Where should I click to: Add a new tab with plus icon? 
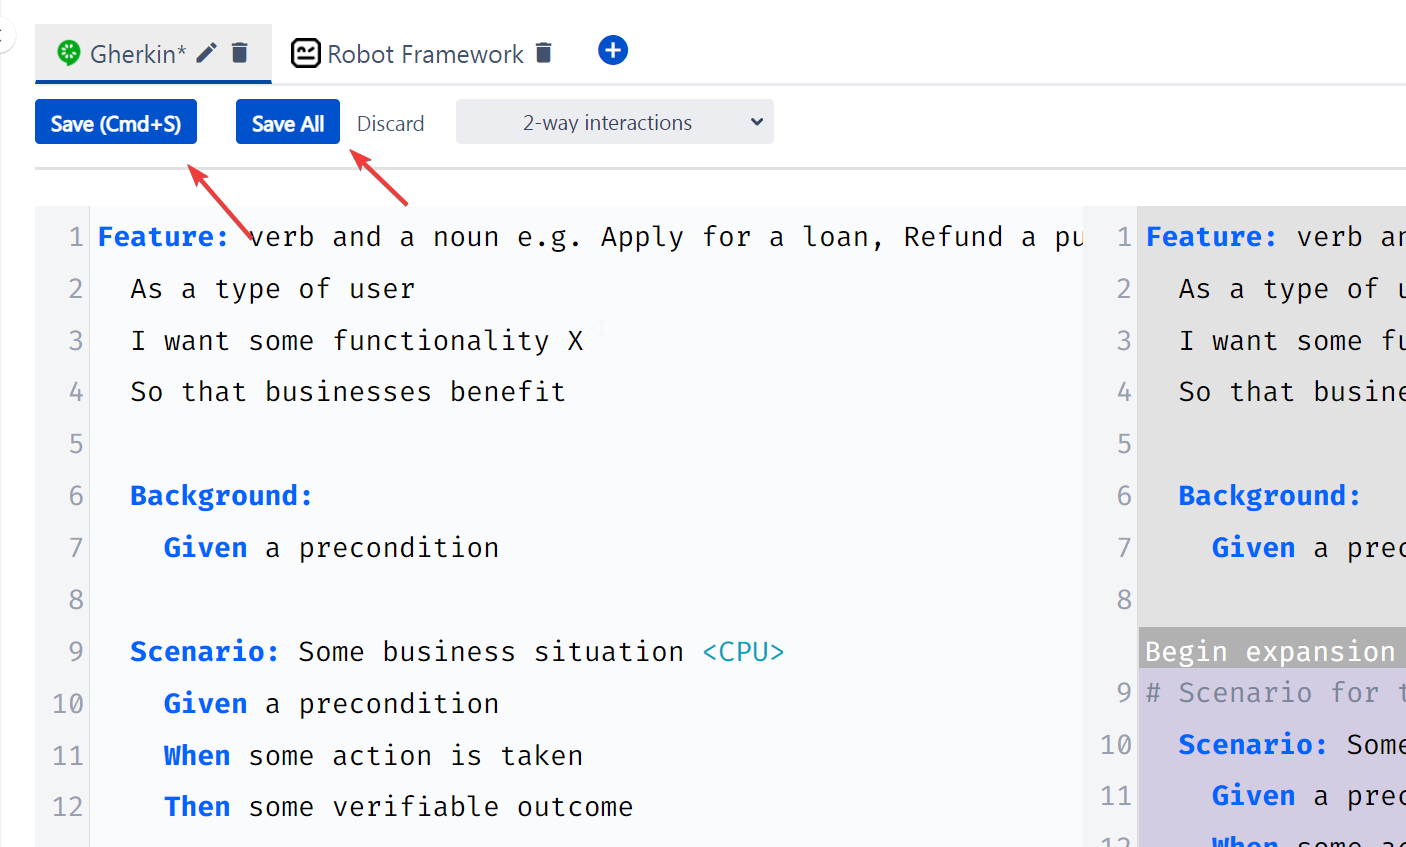pos(613,50)
